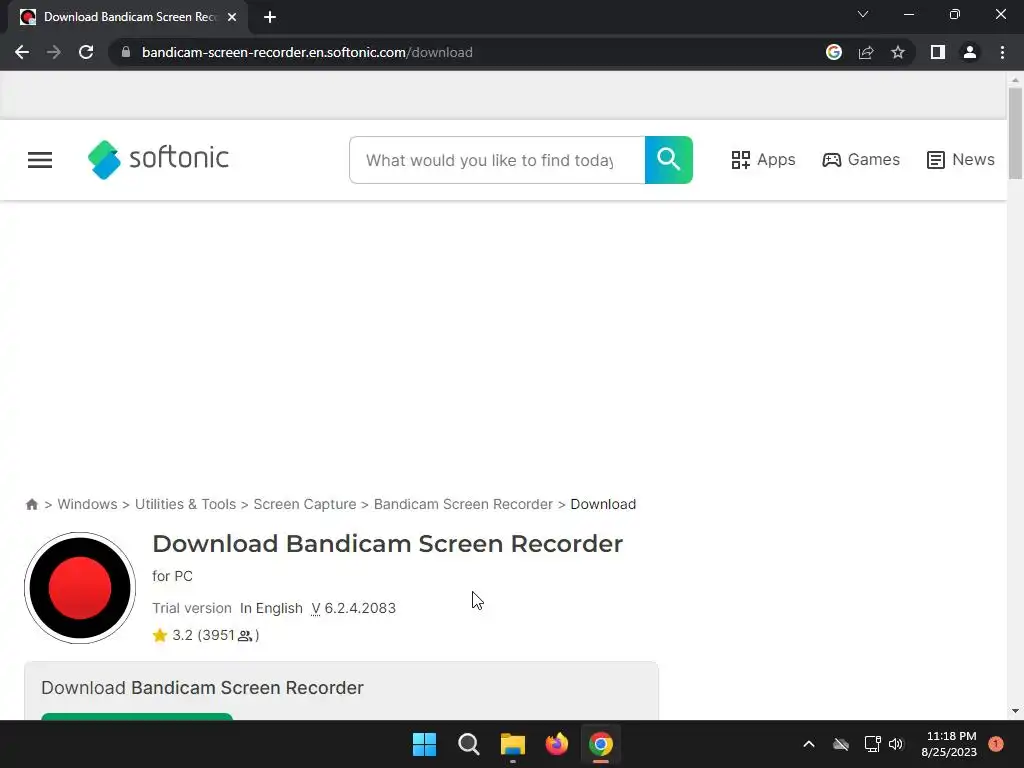View site information lock icon
The width and height of the screenshot is (1024, 768).
[126, 52]
